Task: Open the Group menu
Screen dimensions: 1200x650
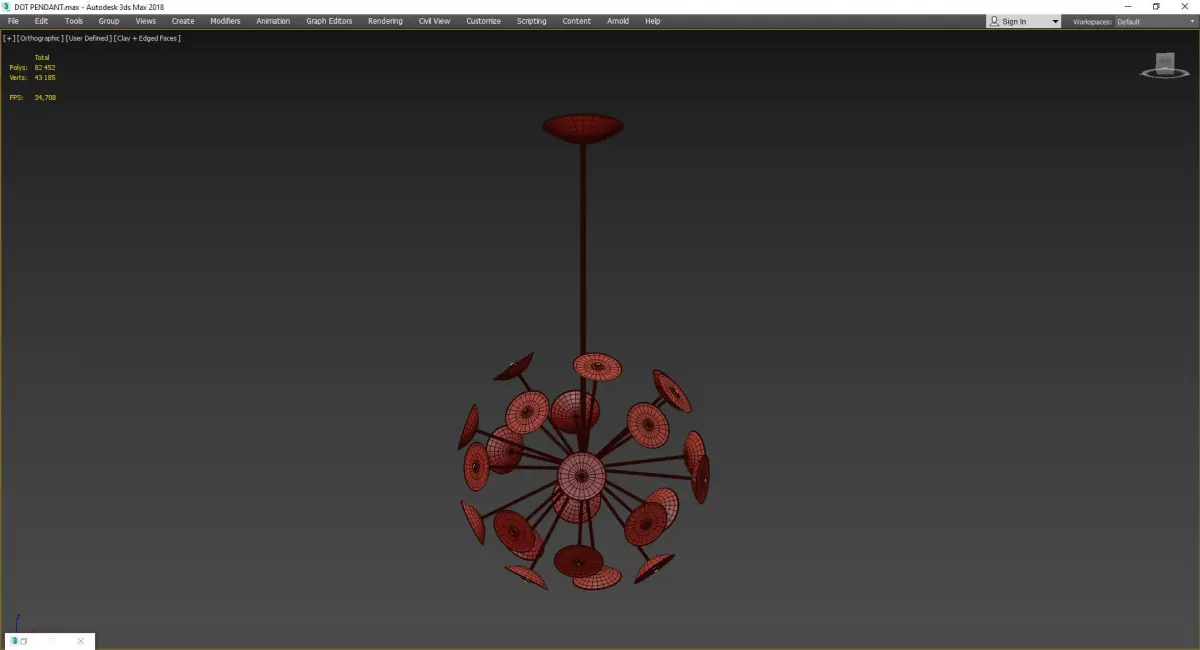Action: click(x=108, y=21)
